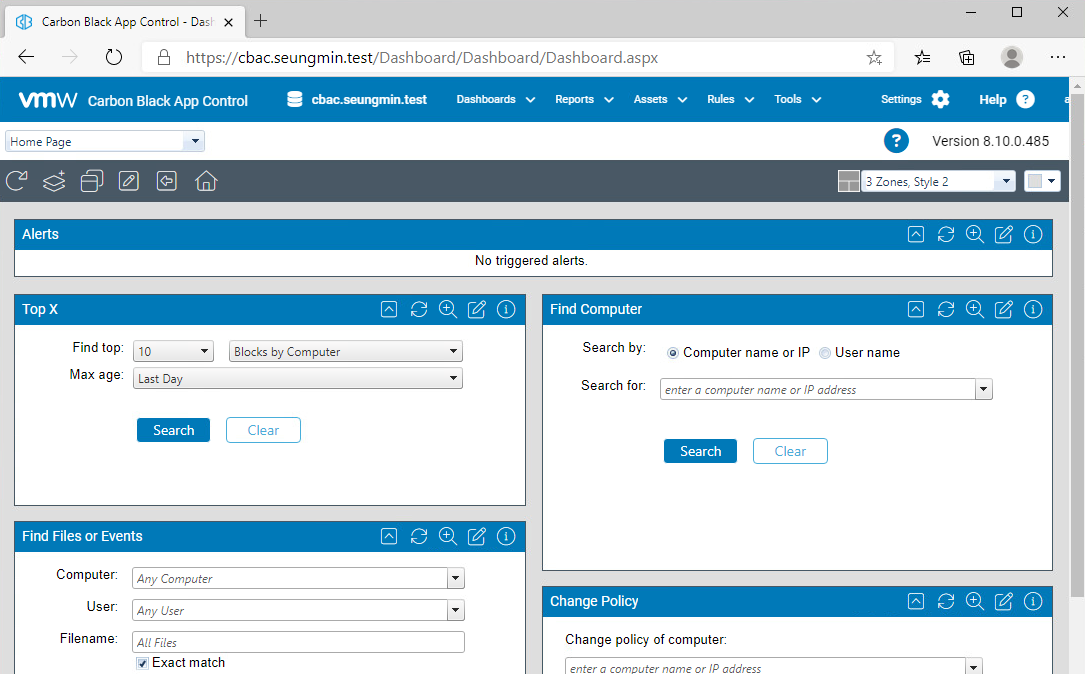Click the edit dashboard pencil icon in the toolbar
This screenshot has width=1085, height=674.
(129, 181)
